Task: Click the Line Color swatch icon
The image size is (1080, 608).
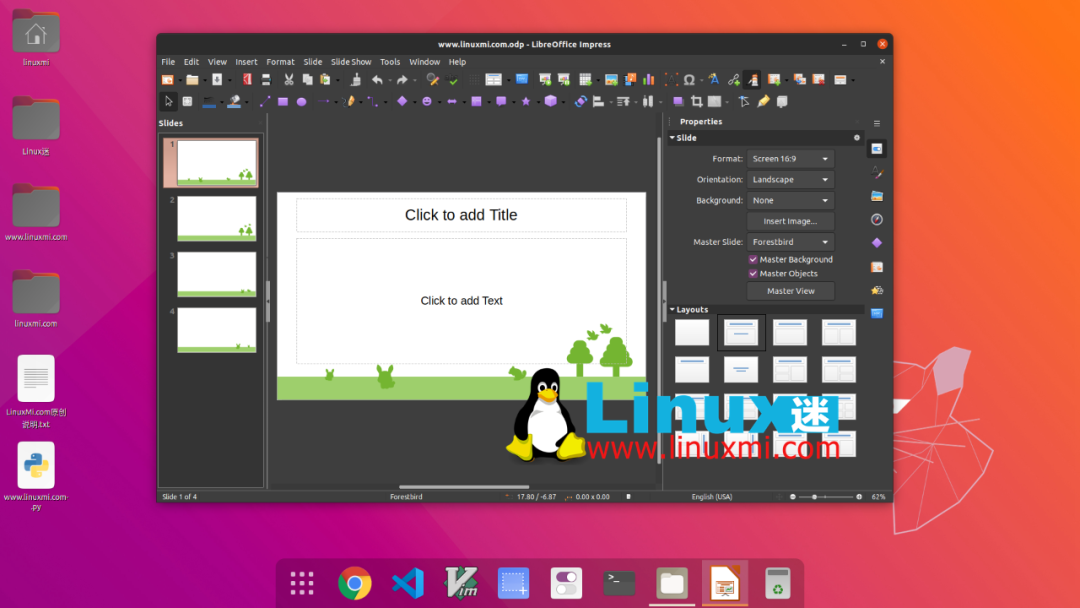Action: (209, 101)
